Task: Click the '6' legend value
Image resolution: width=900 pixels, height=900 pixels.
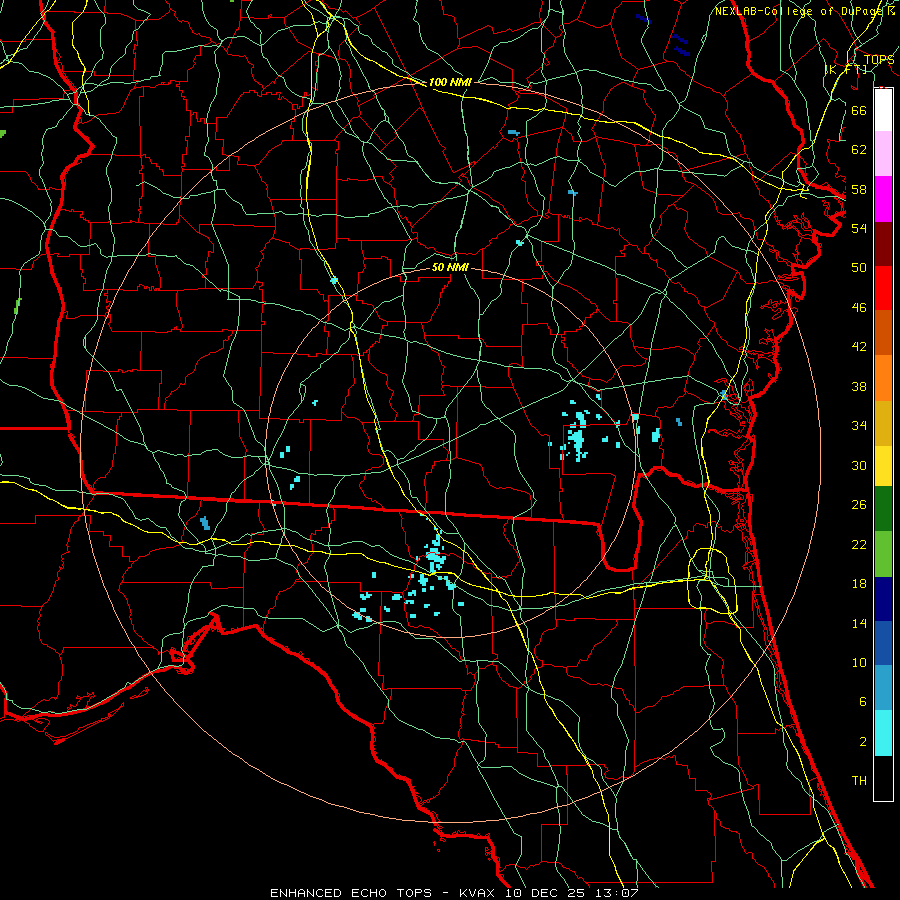Action: [x=862, y=702]
